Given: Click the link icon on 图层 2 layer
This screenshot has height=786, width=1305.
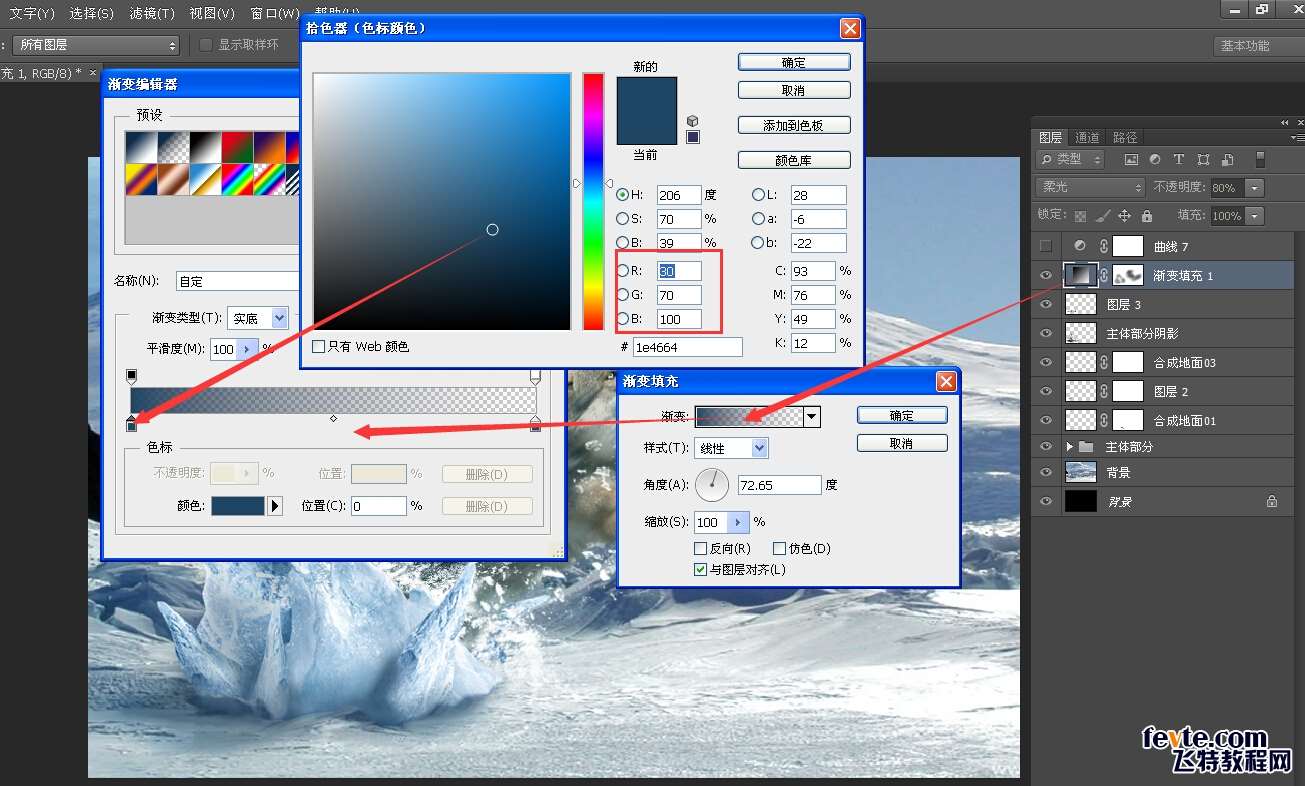Looking at the screenshot, I should click(1104, 391).
